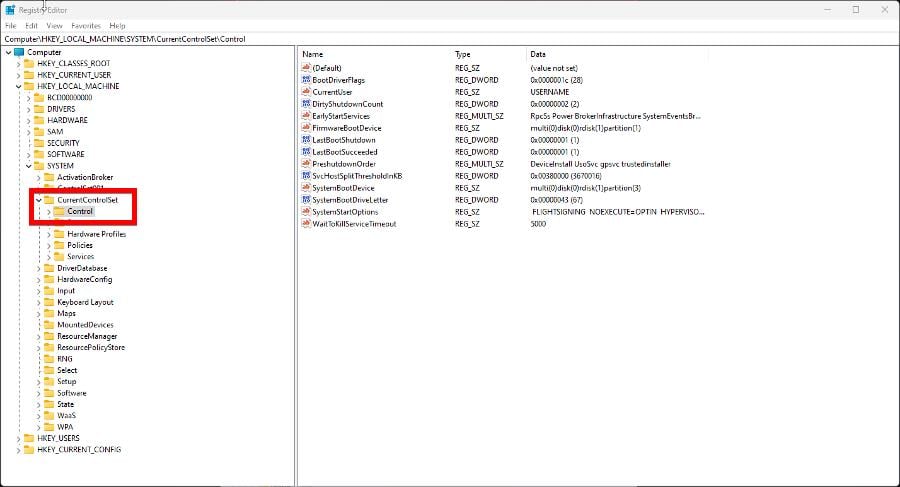The width and height of the screenshot is (900, 487).
Task: Select the Input key
Action: [x=65, y=291]
